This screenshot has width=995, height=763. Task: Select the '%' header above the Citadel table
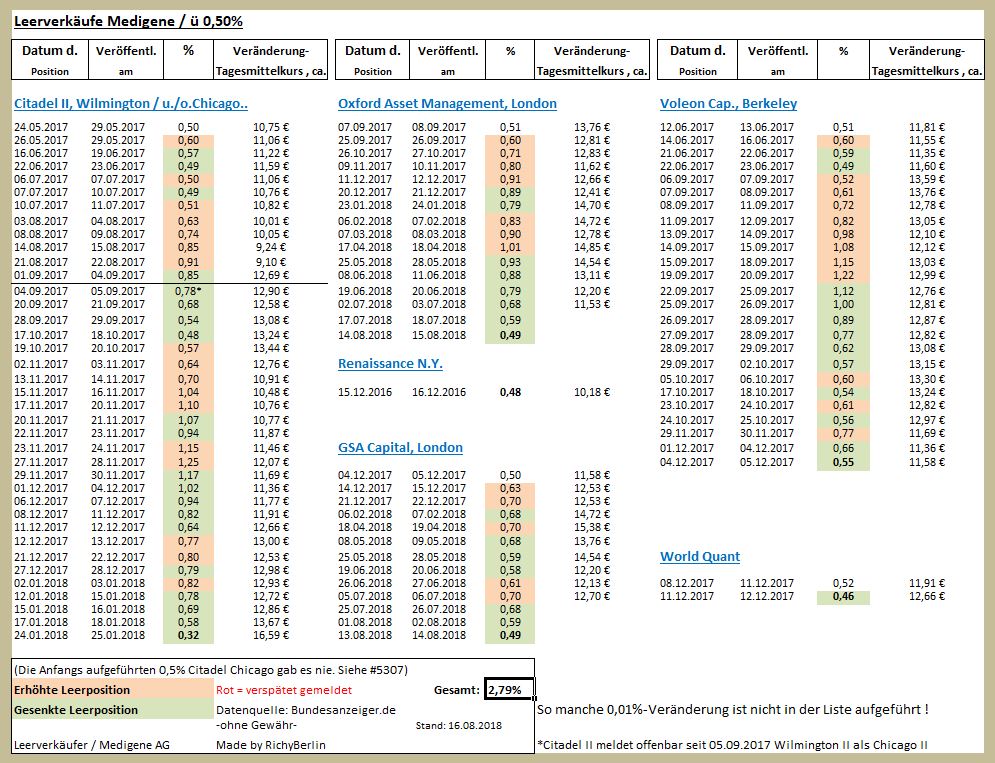(188, 60)
